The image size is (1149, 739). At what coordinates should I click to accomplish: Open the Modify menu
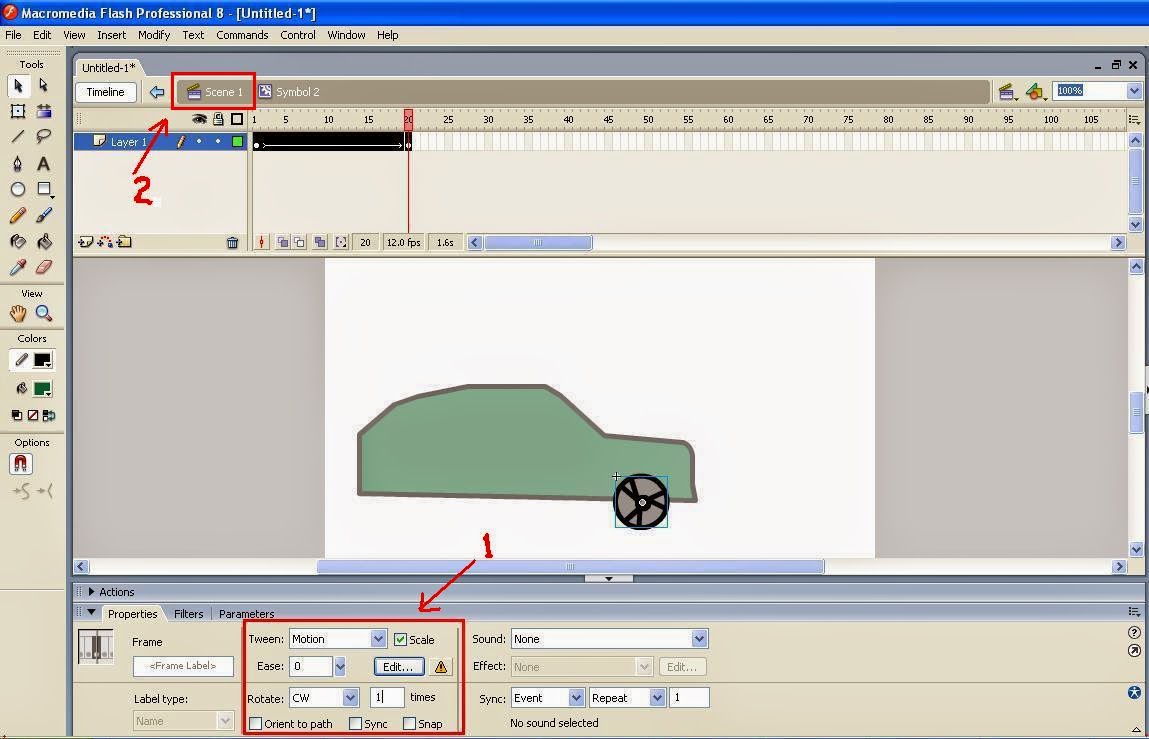click(154, 34)
